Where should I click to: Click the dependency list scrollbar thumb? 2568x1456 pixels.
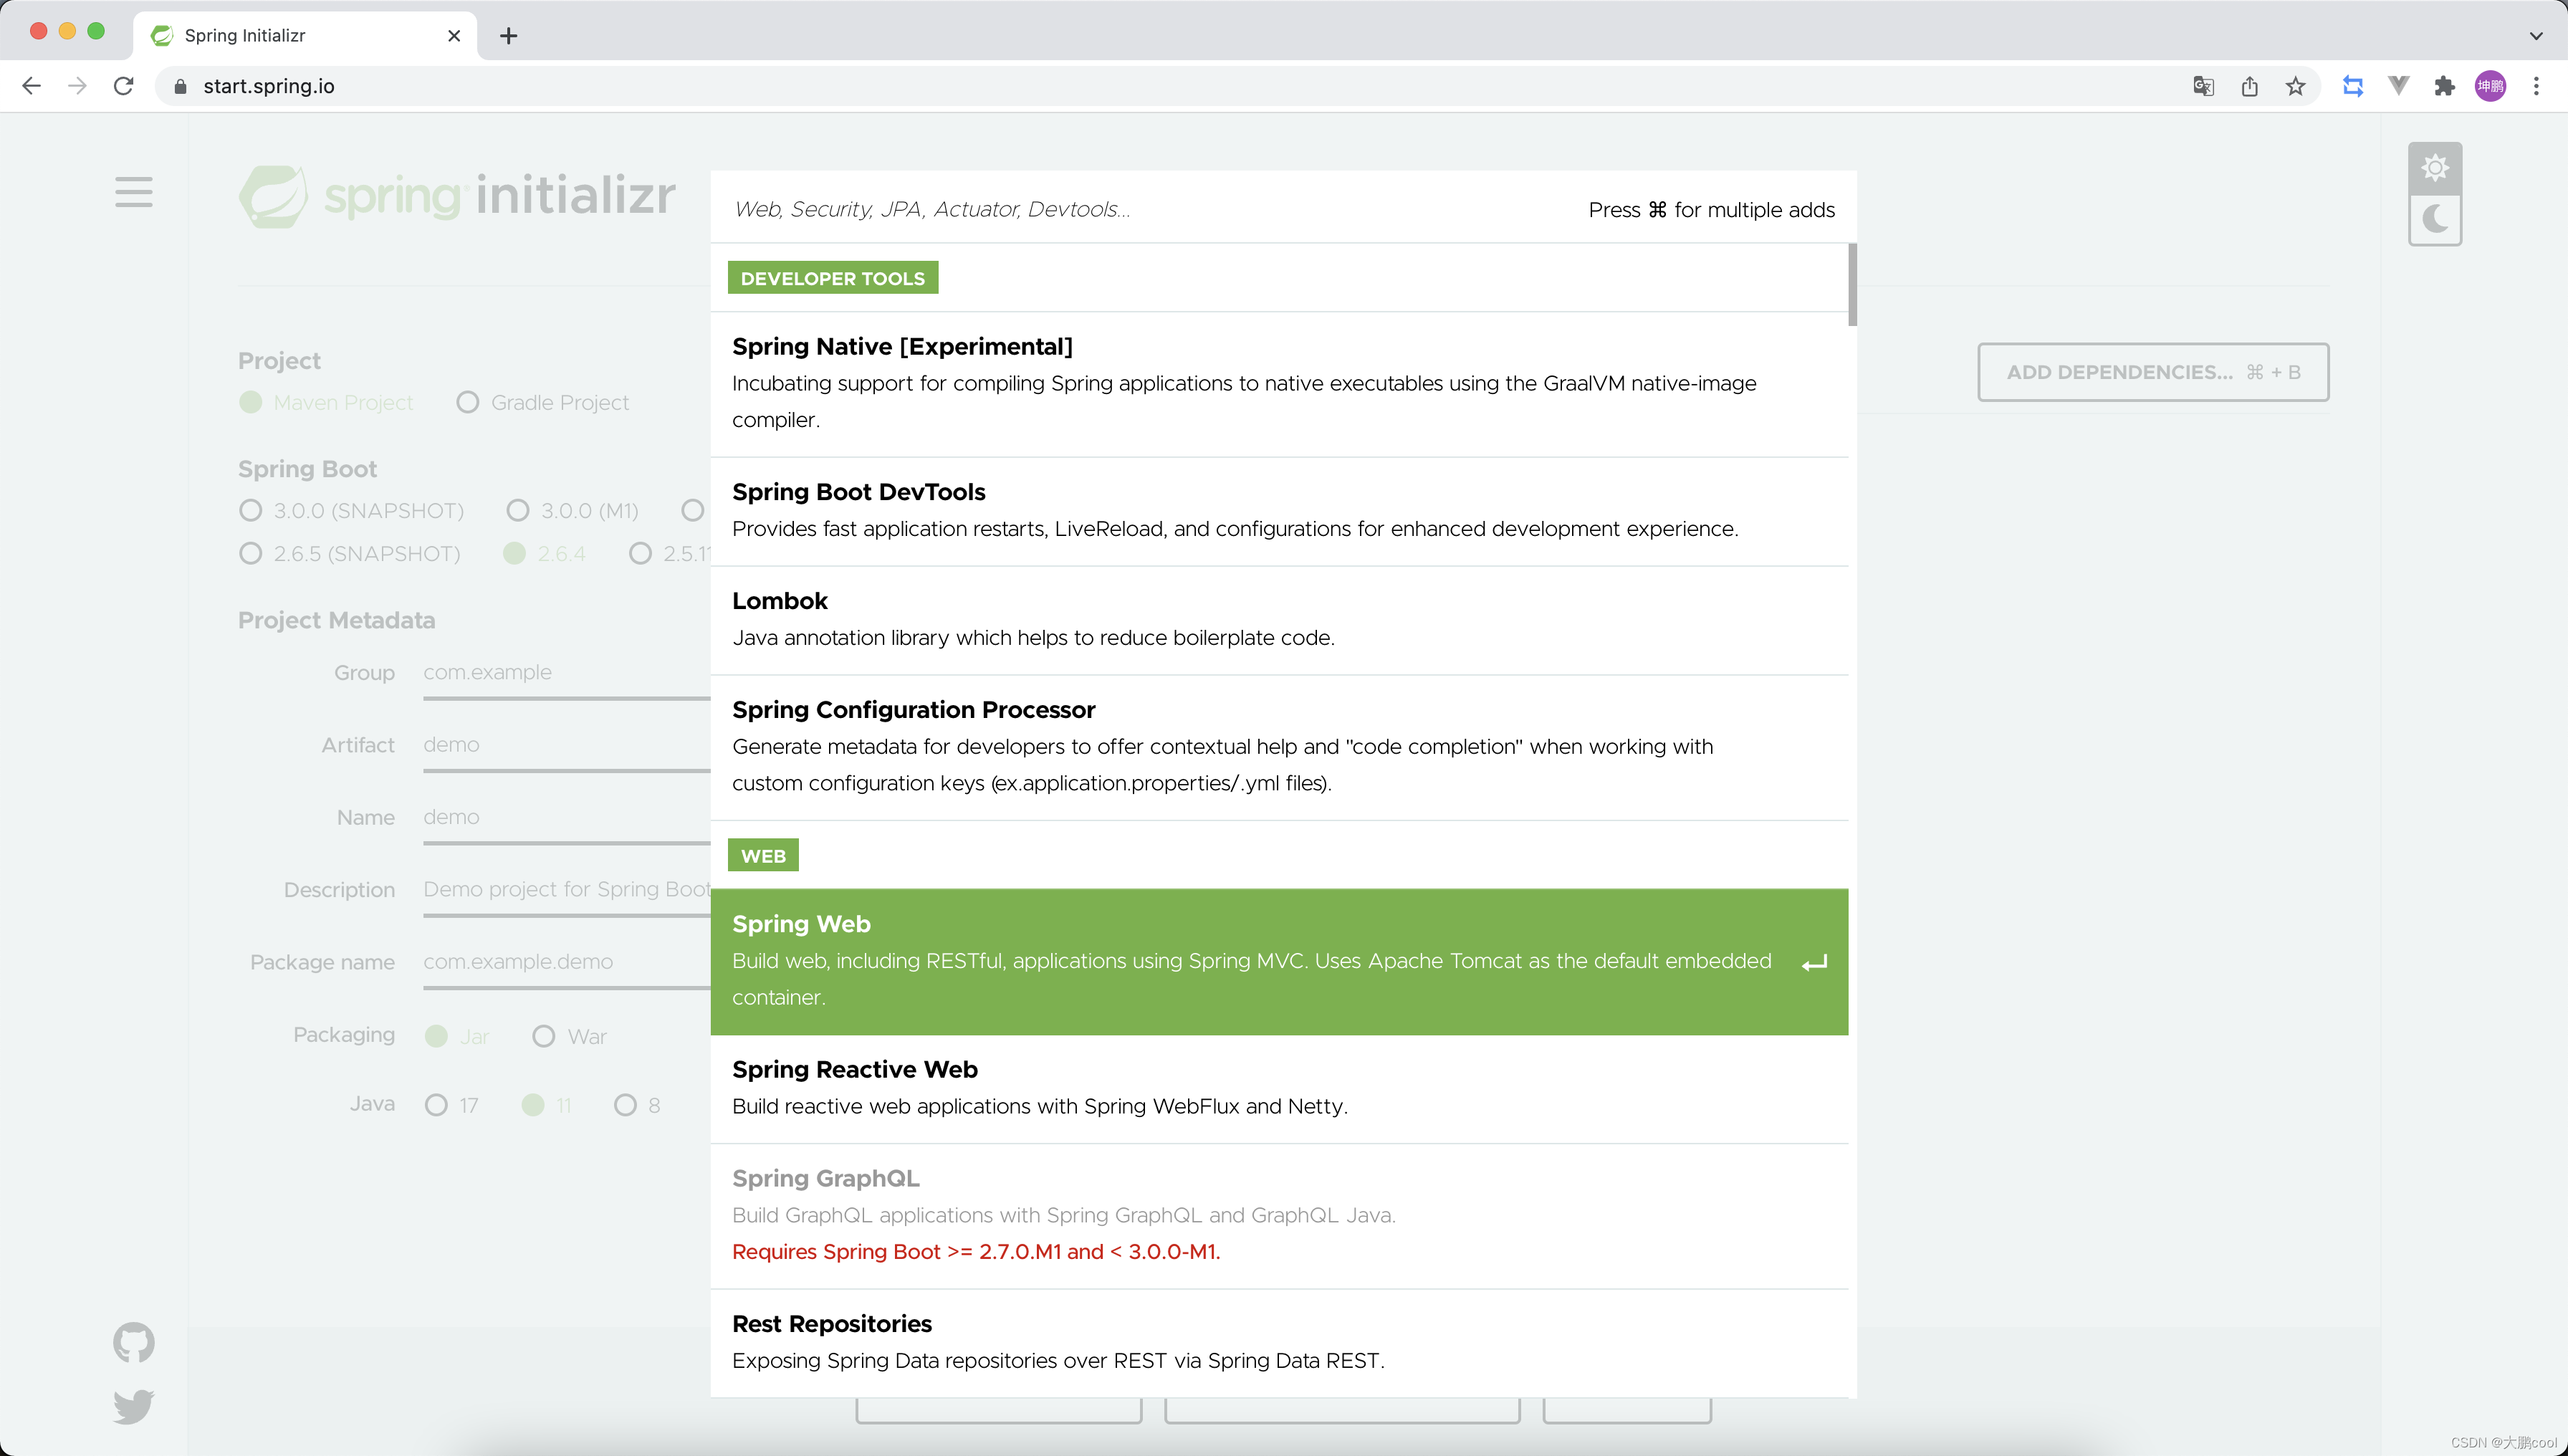click(x=1852, y=285)
